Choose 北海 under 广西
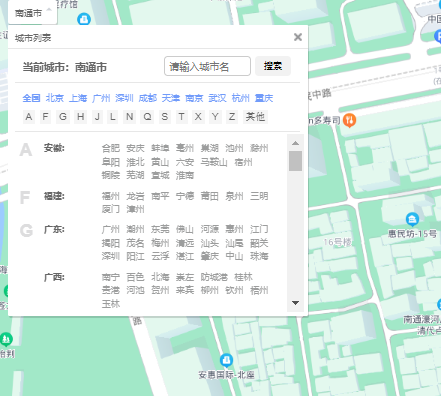Screen dimensions: 441x396 160,277
